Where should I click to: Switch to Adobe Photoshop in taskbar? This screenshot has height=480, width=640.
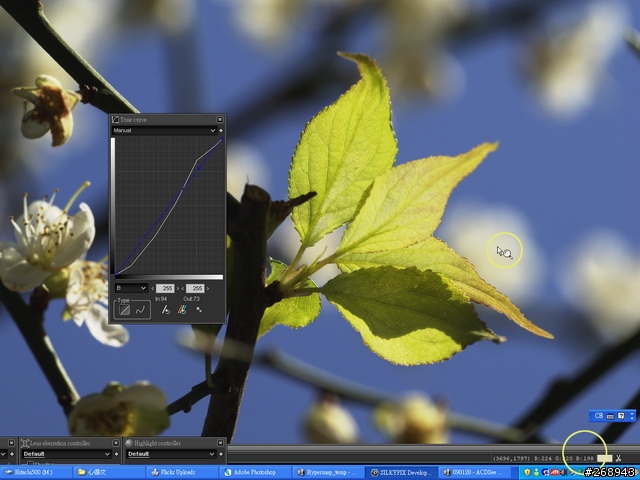(x=255, y=473)
